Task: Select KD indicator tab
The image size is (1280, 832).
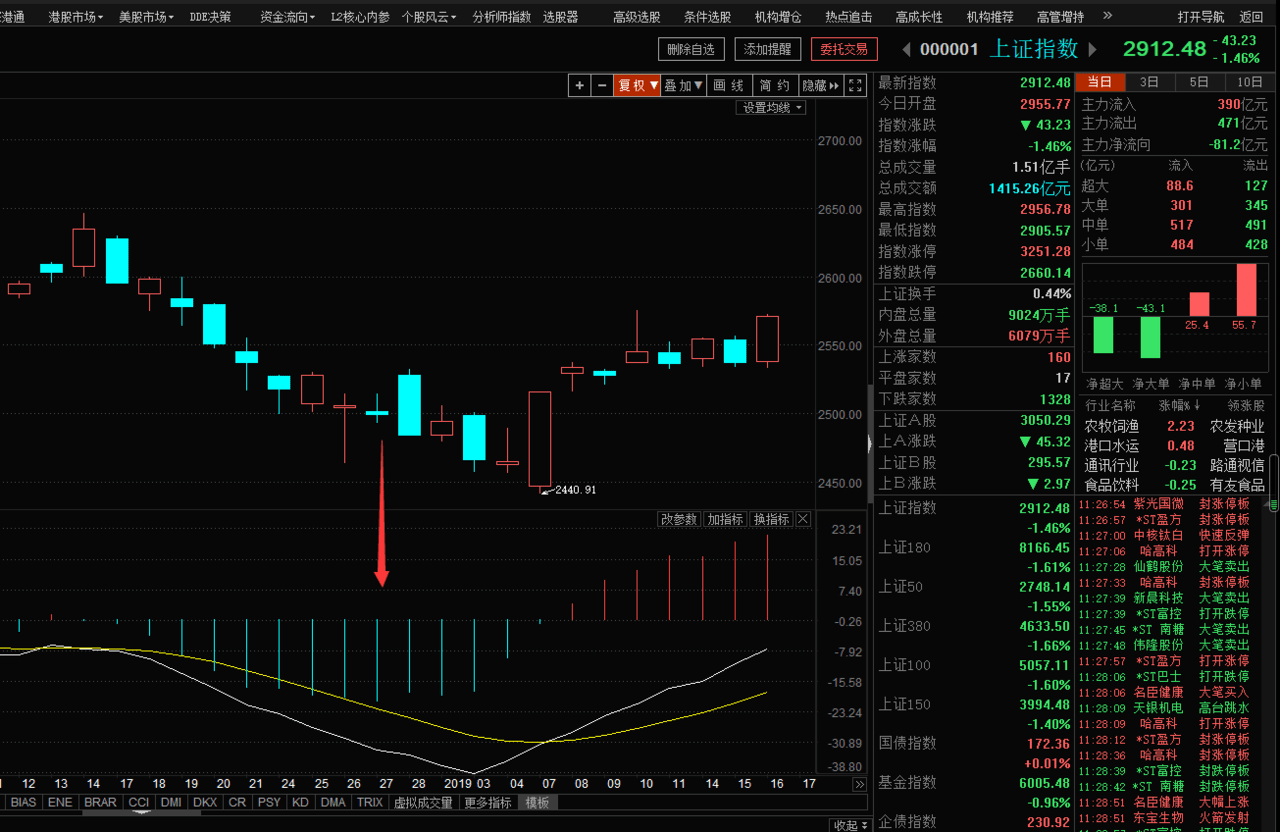Action: (301, 802)
